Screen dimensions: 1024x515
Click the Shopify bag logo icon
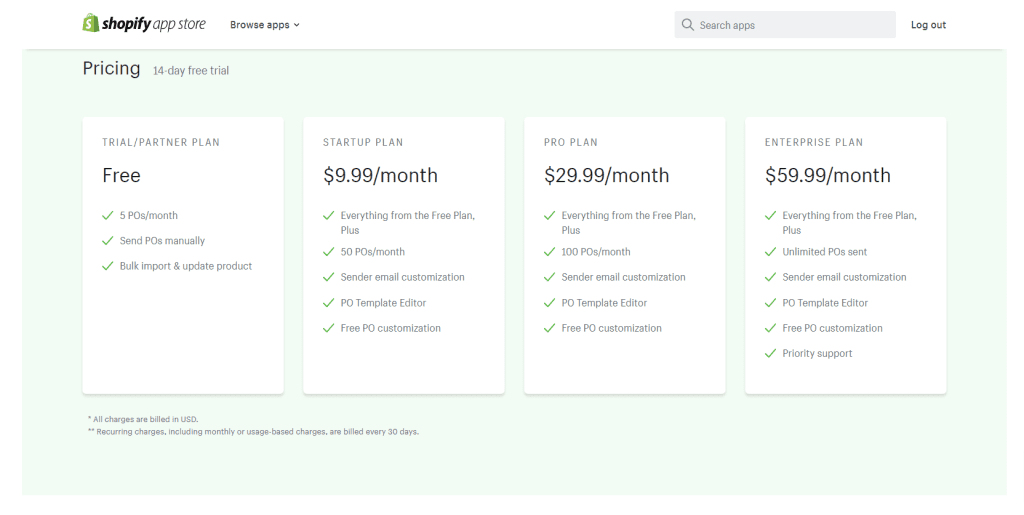[90, 23]
